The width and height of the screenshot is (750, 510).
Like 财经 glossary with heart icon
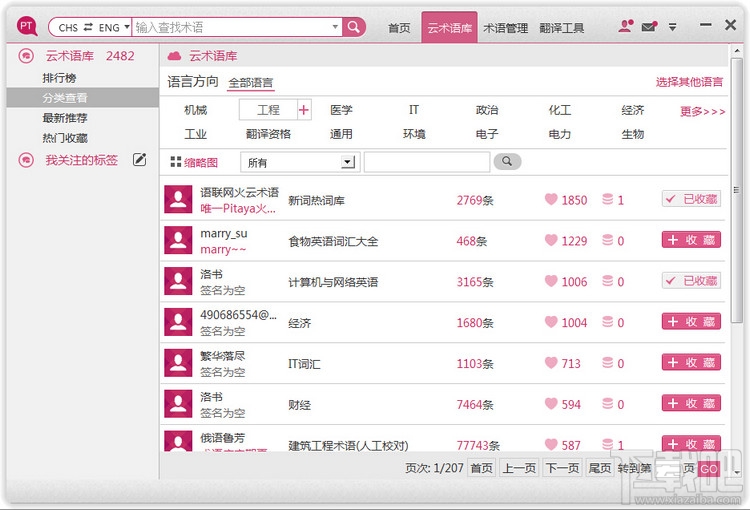pyautogui.click(x=551, y=403)
